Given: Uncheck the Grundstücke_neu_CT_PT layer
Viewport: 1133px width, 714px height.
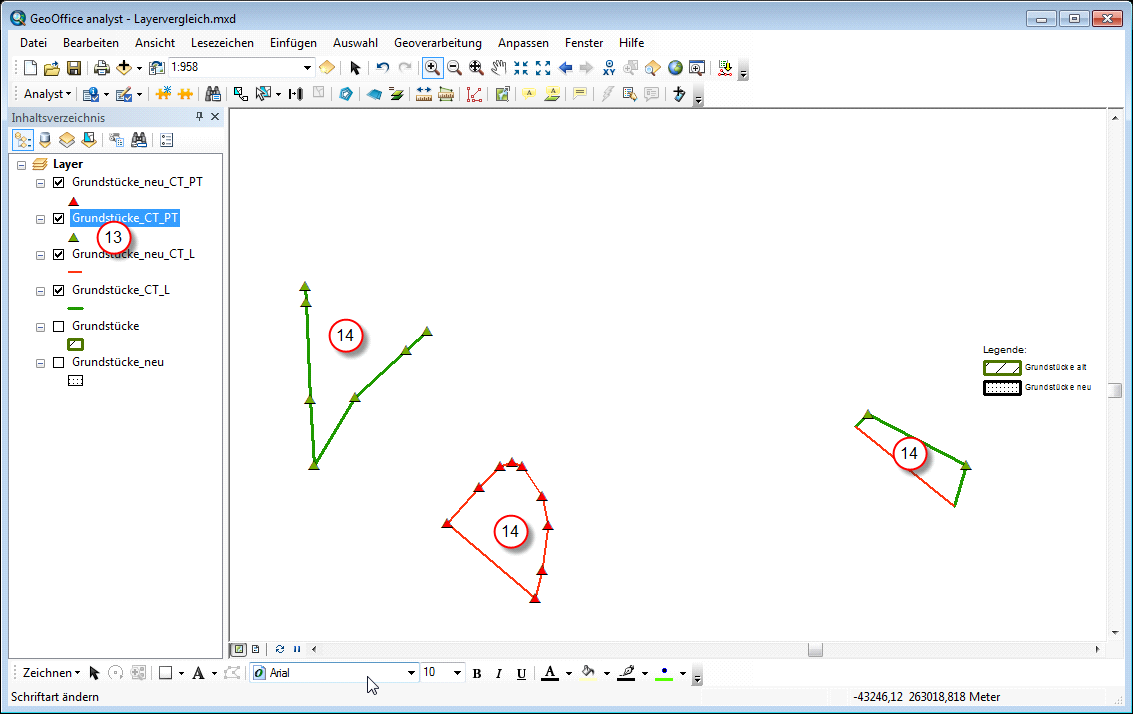Looking at the screenshot, I should point(58,183).
